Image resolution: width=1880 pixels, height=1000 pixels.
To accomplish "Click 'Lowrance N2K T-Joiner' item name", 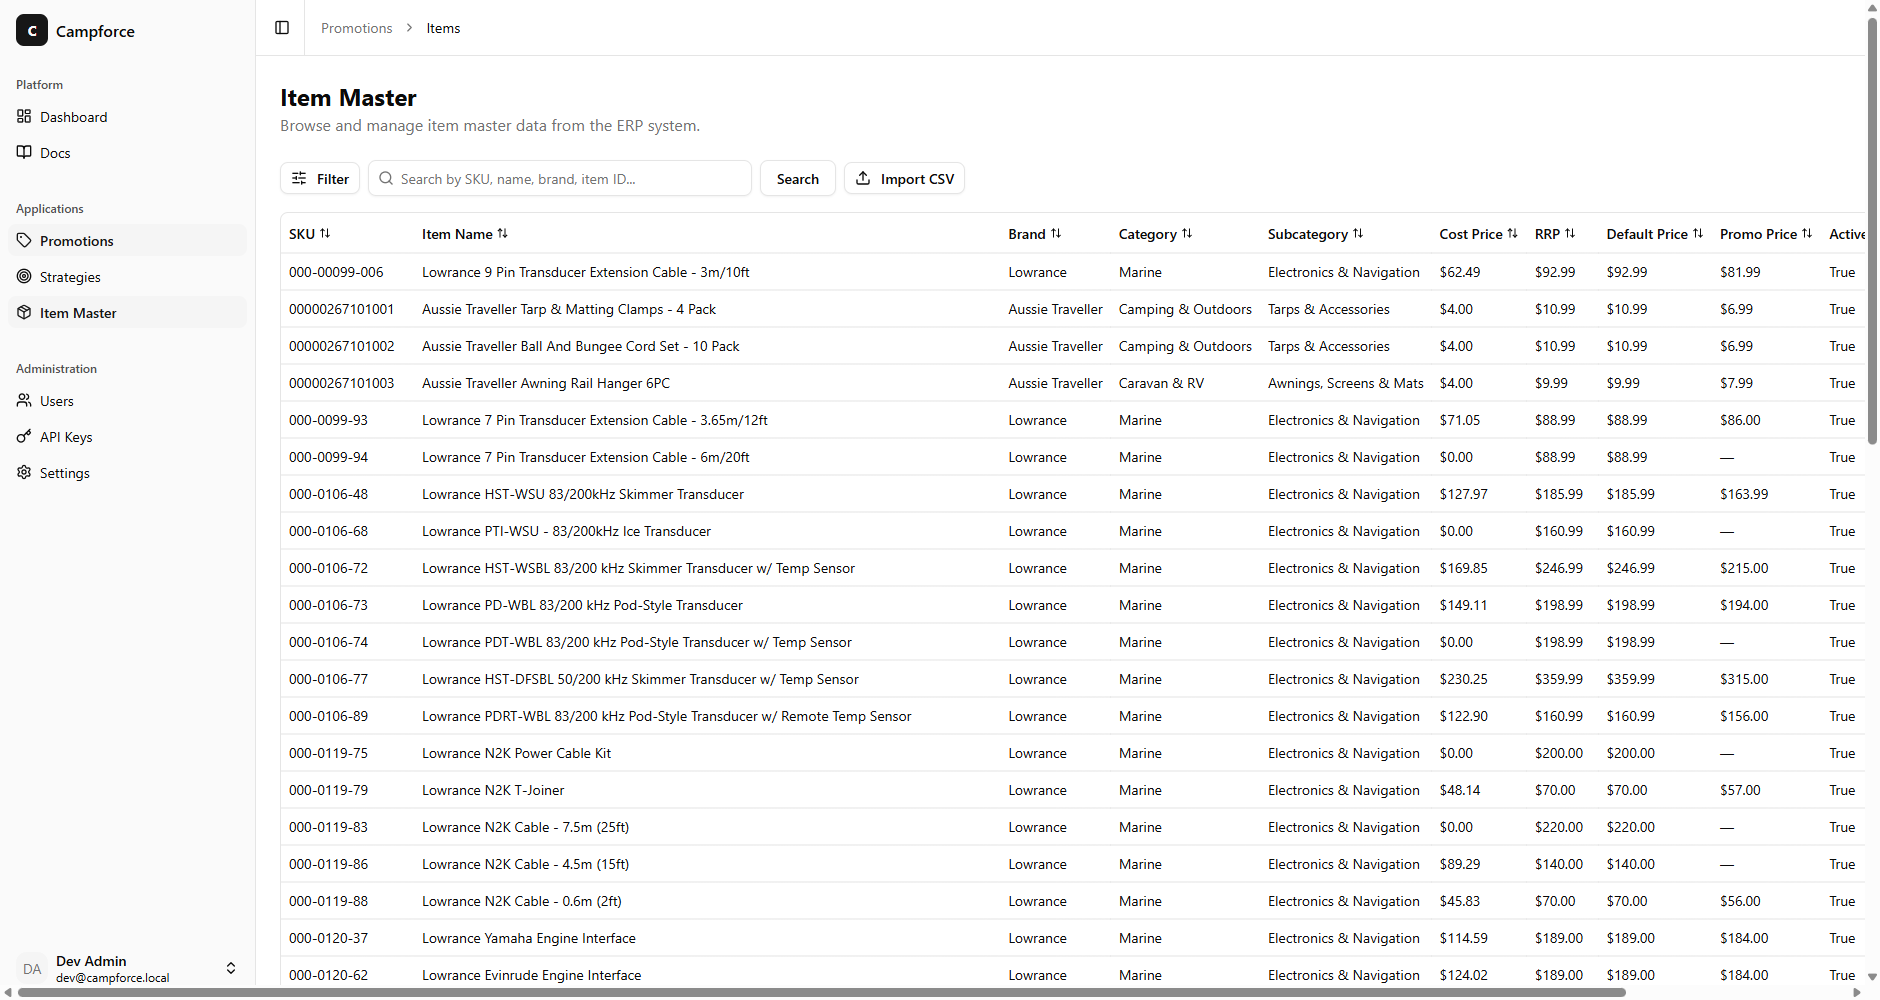I will point(493,790).
